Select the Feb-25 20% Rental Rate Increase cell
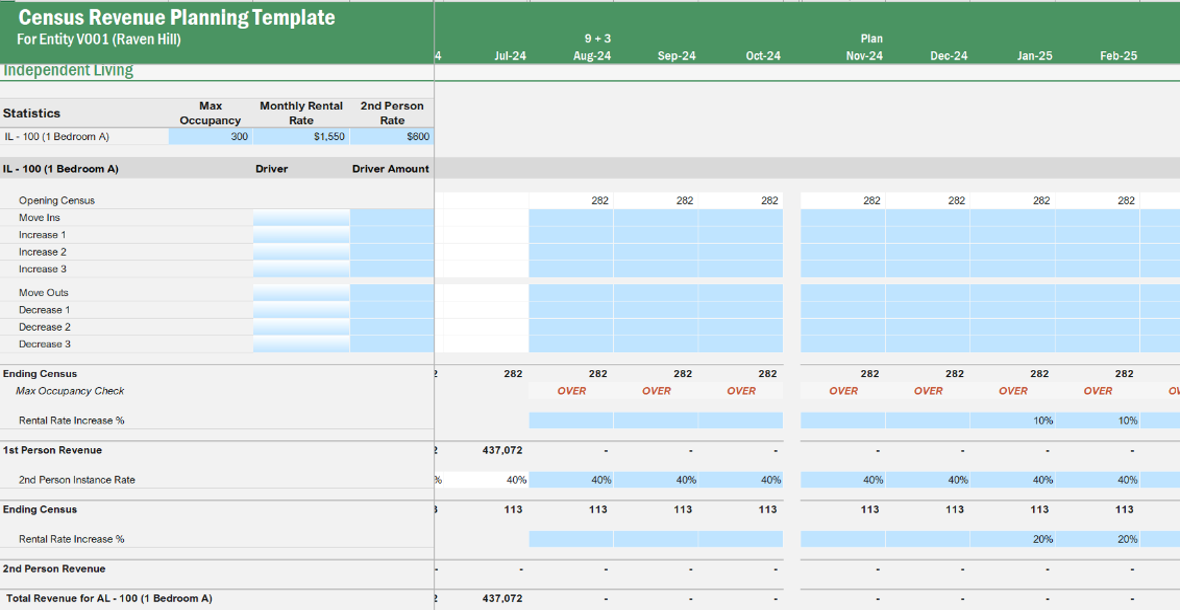 click(x=1097, y=539)
